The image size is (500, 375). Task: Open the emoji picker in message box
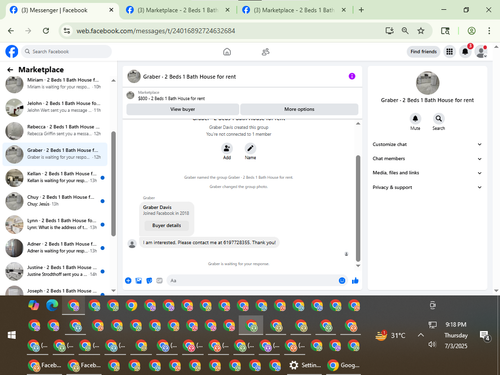pos(342,281)
